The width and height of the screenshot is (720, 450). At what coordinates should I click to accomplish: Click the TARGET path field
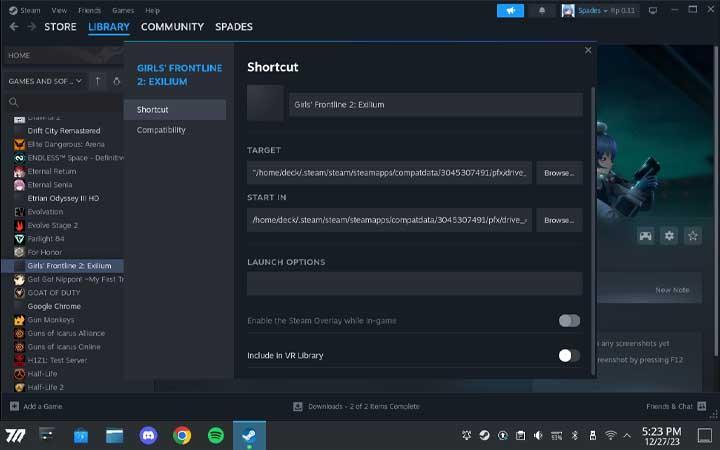(389, 173)
